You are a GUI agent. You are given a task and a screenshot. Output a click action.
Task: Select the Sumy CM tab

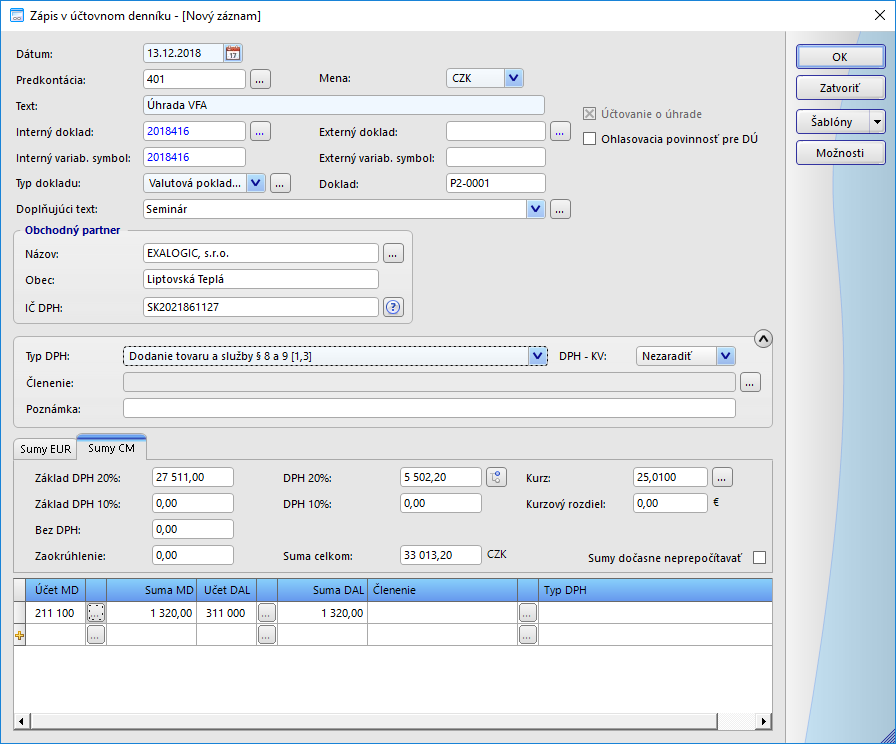[111, 448]
